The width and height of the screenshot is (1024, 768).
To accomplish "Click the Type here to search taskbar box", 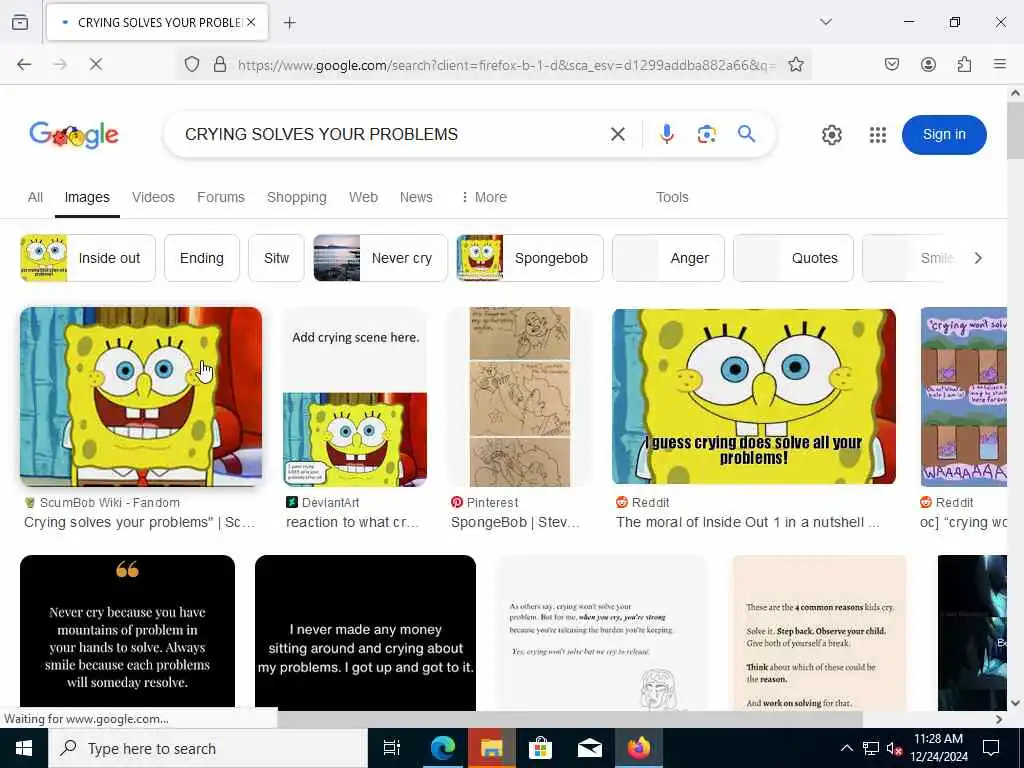I will point(208,748).
